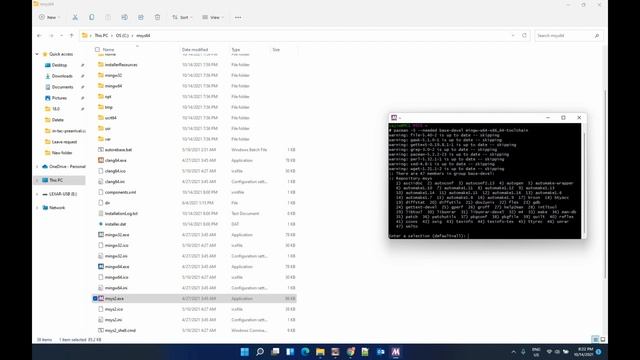Click the msys2.exe application icon
This screenshot has height=360, width=640.
101,298
